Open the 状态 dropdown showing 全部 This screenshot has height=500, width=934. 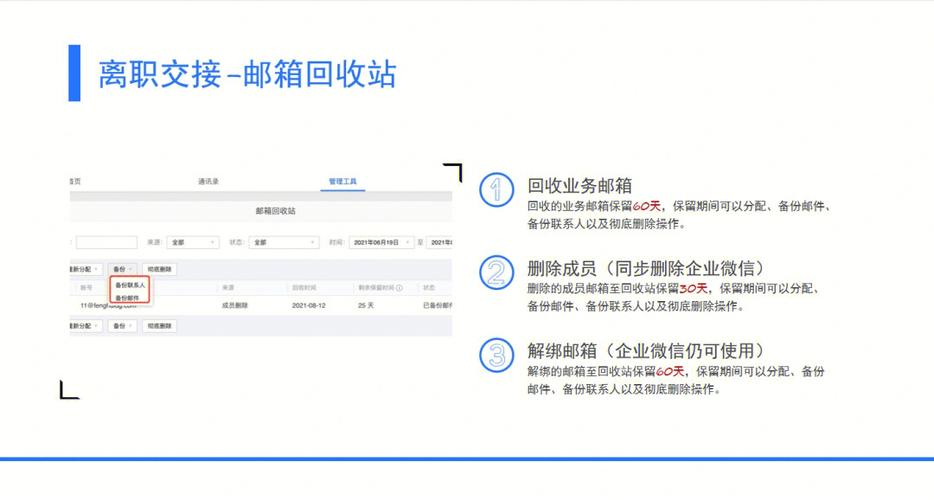pos(284,243)
